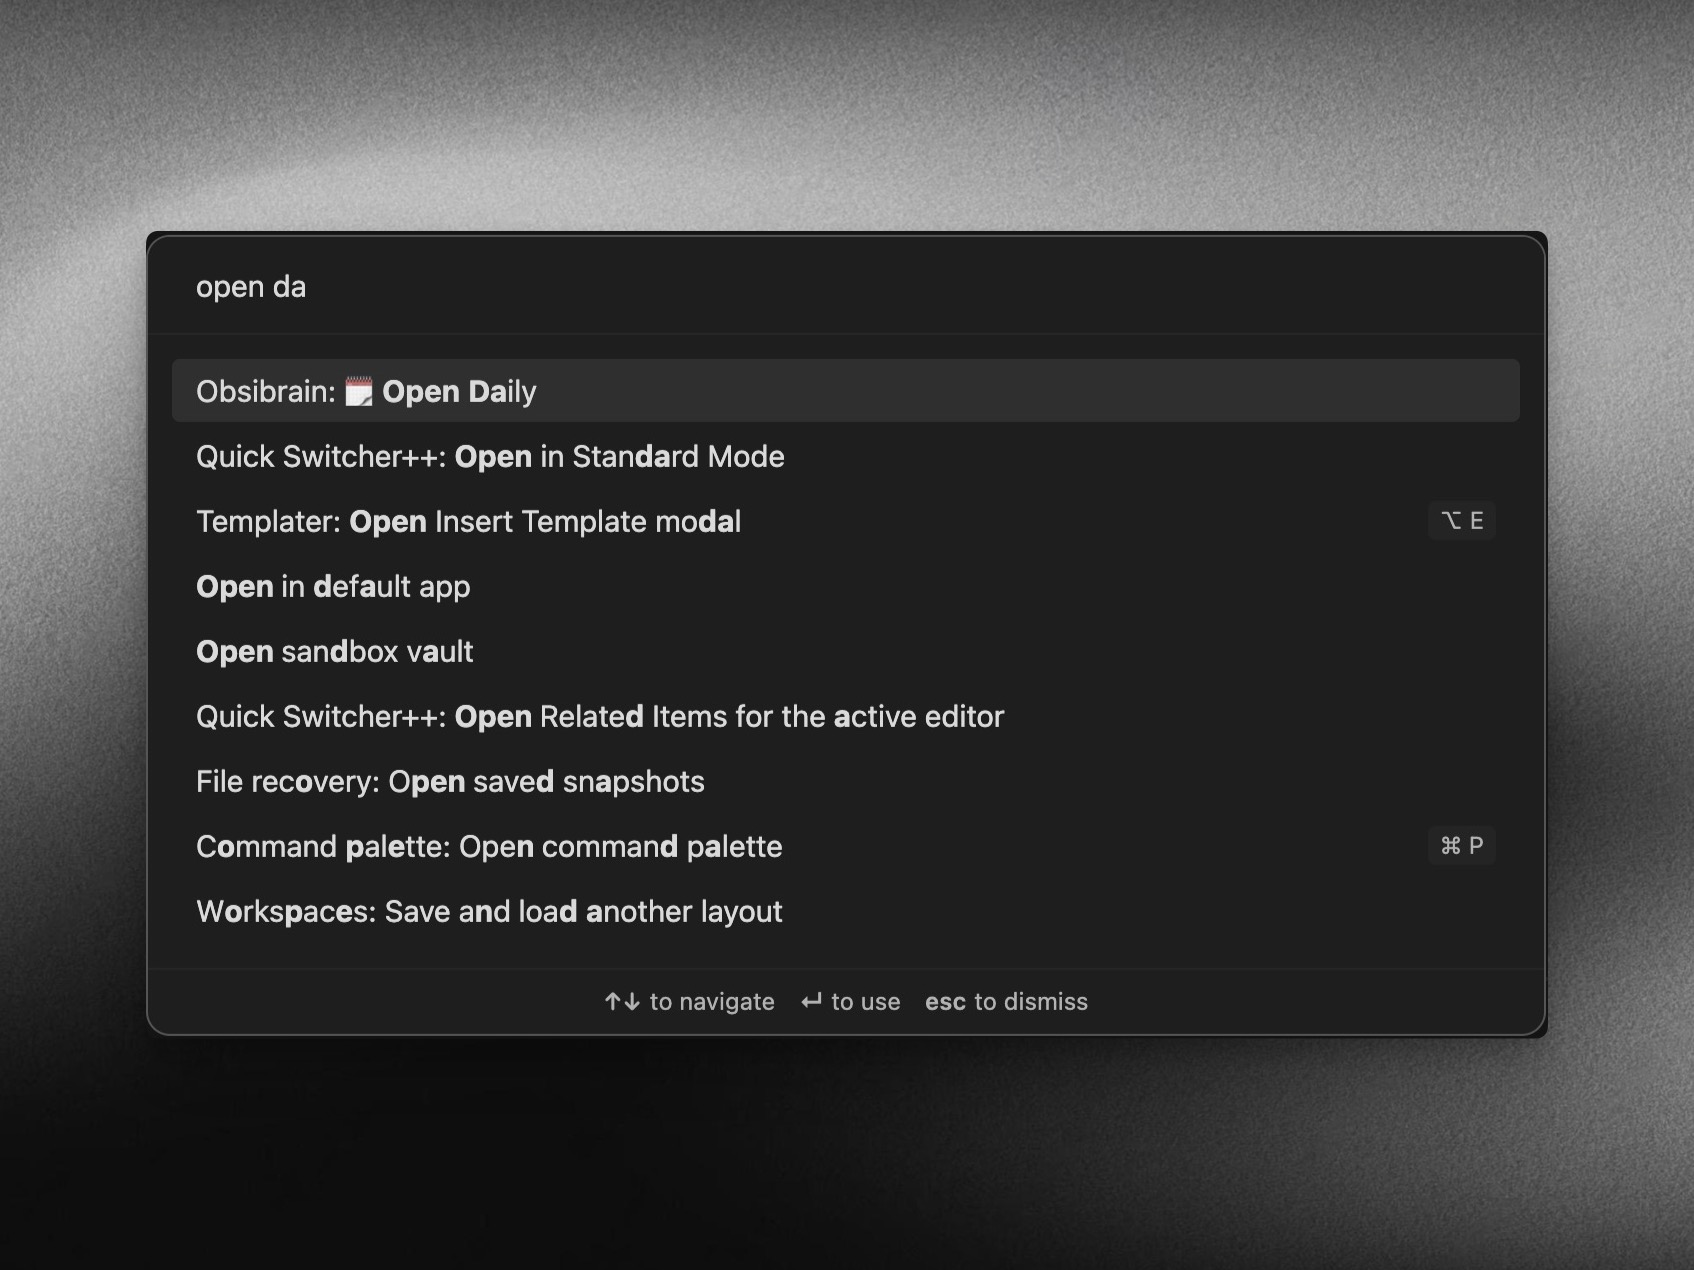Click the calendar icon beside Open Daily
Screen dimensions: 1694x1270
(358, 391)
